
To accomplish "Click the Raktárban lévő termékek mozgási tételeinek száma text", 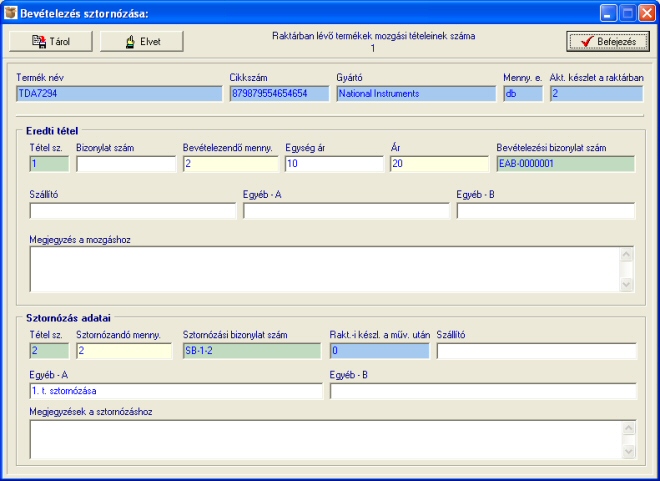I will point(374,36).
